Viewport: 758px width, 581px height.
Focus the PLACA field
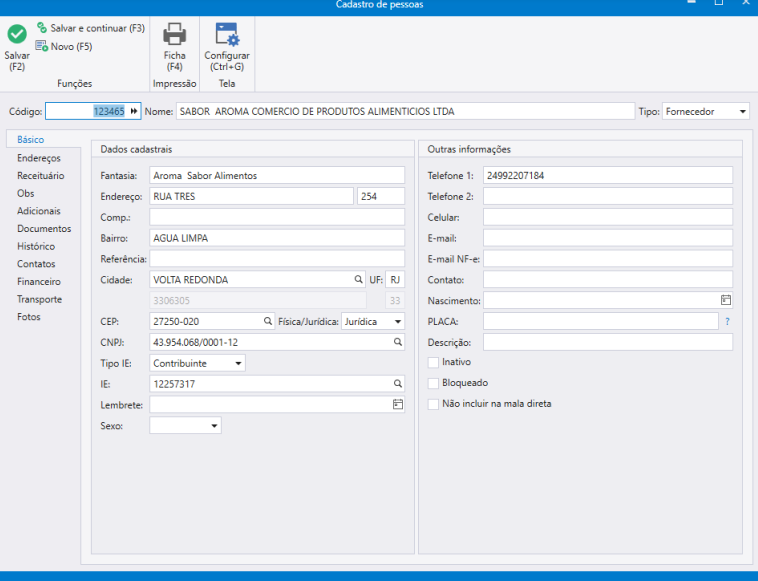(601, 321)
